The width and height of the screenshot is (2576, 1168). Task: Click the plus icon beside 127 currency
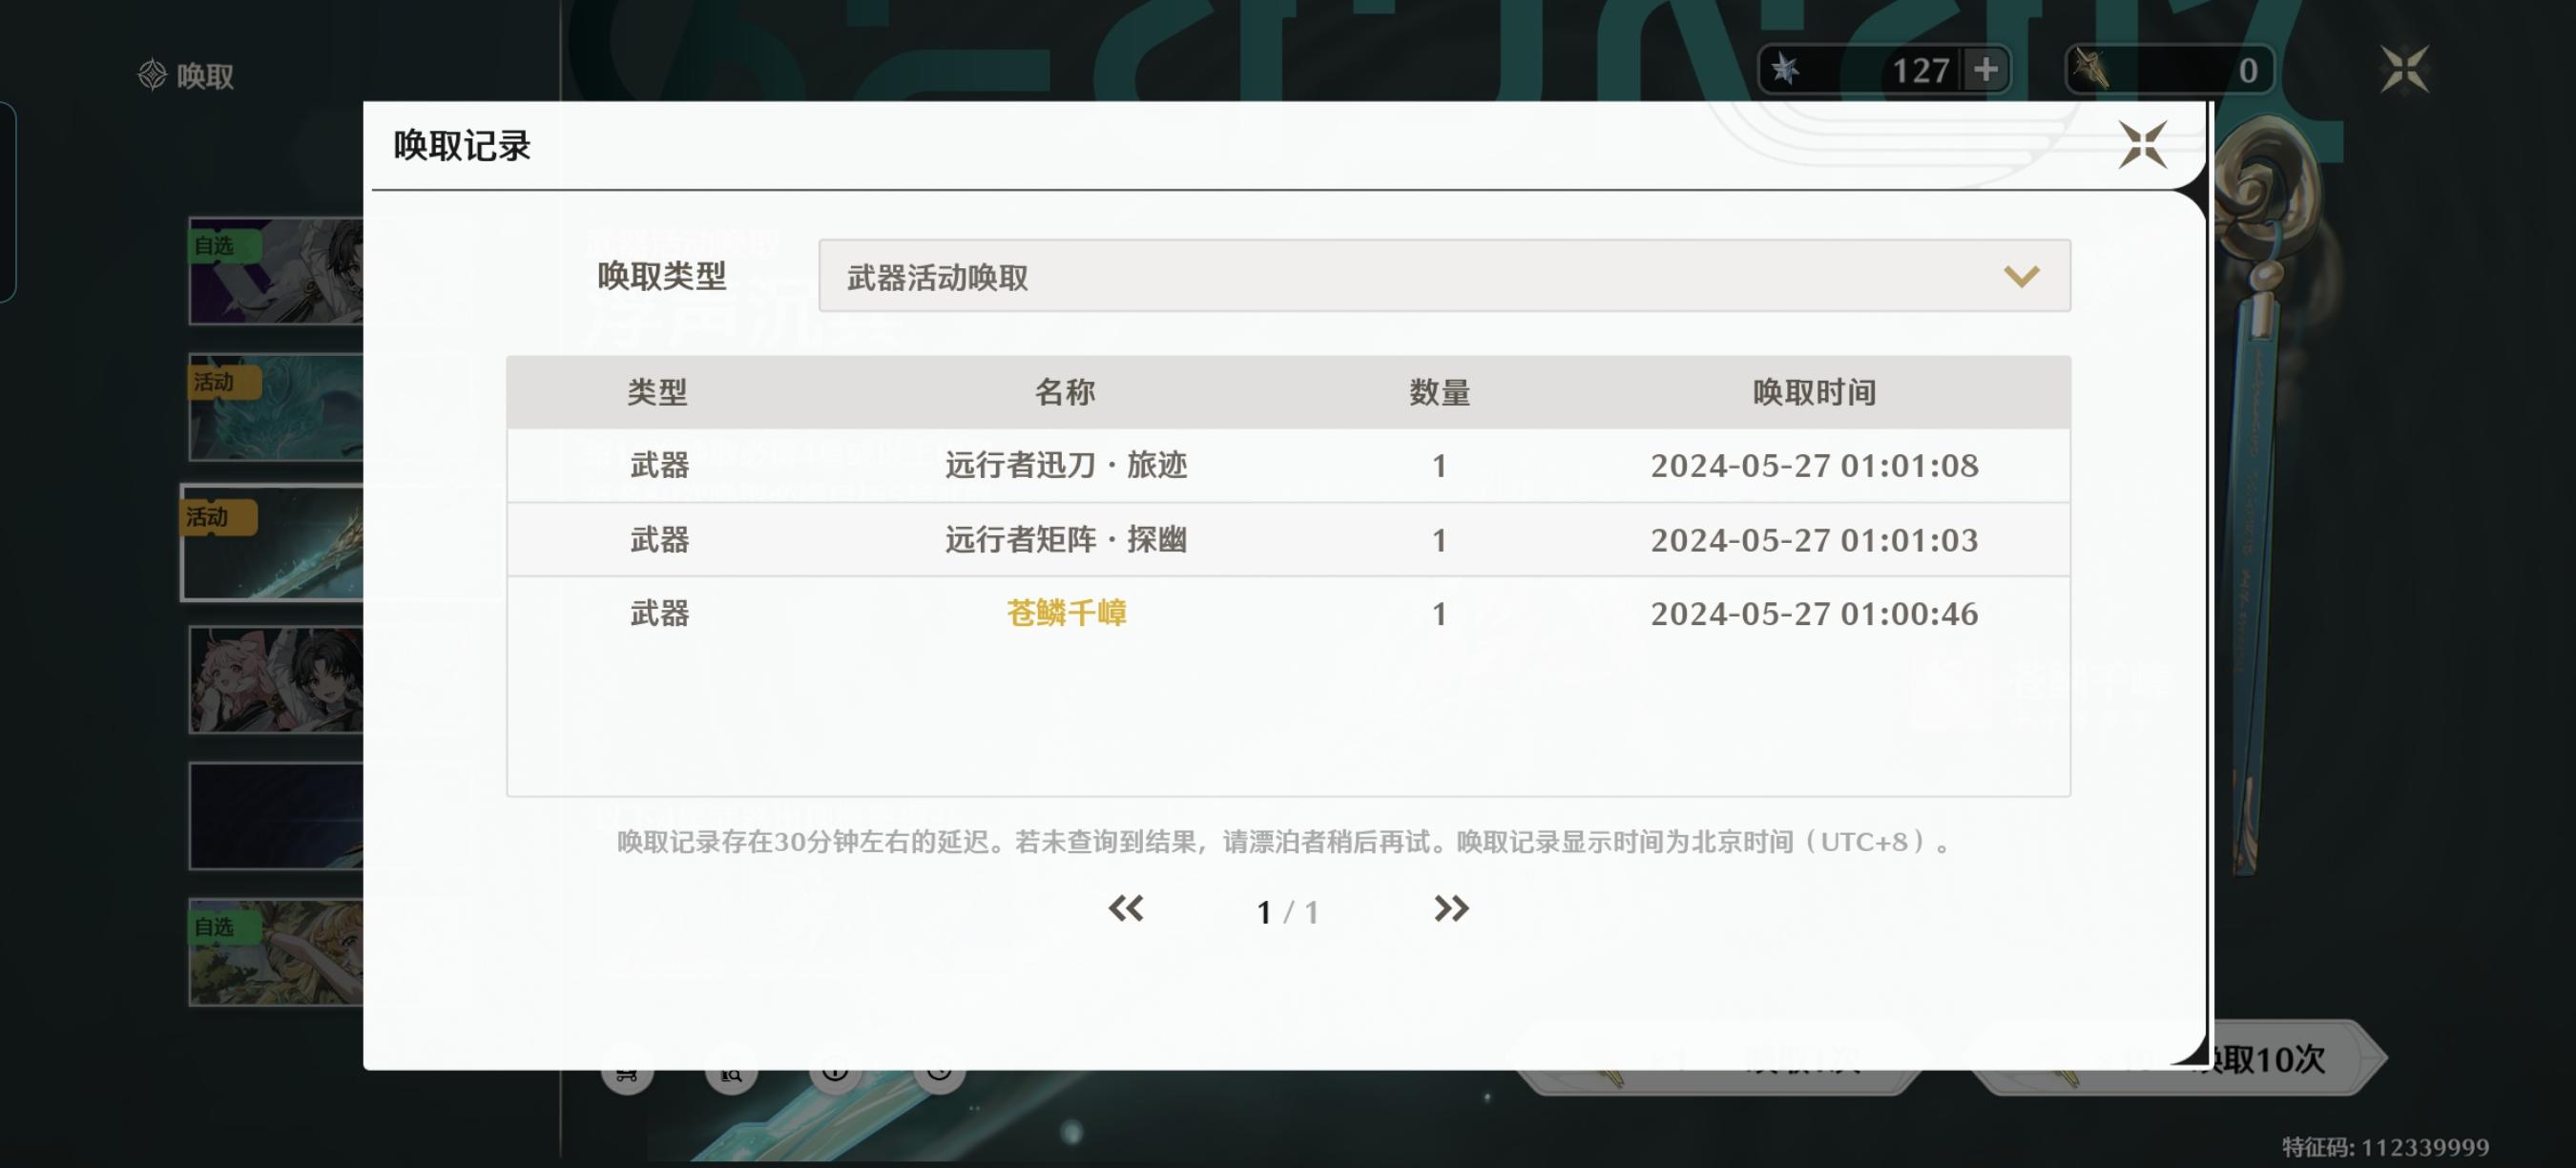pyautogui.click(x=1985, y=70)
